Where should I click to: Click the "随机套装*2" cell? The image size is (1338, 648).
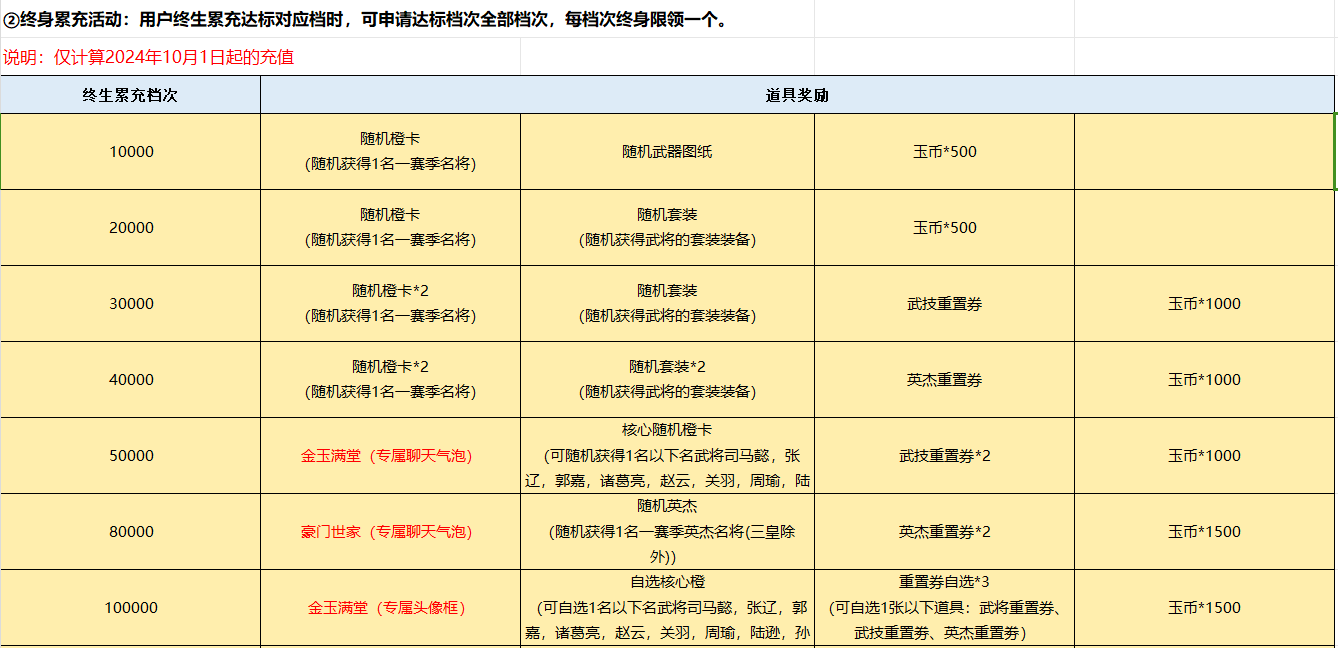click(667, 380)
